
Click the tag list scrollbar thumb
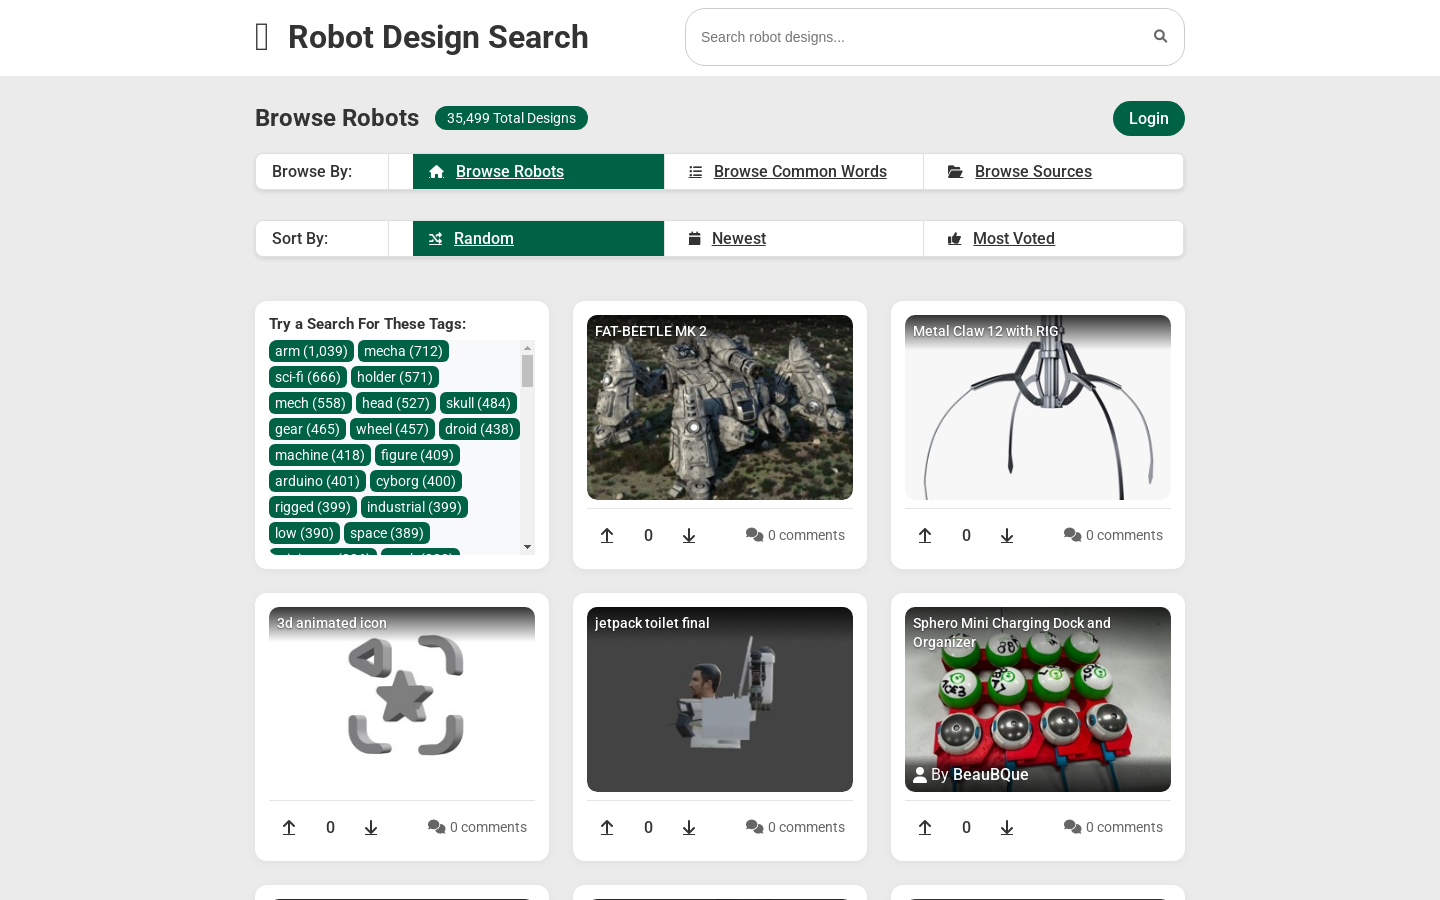pos(527,371)
